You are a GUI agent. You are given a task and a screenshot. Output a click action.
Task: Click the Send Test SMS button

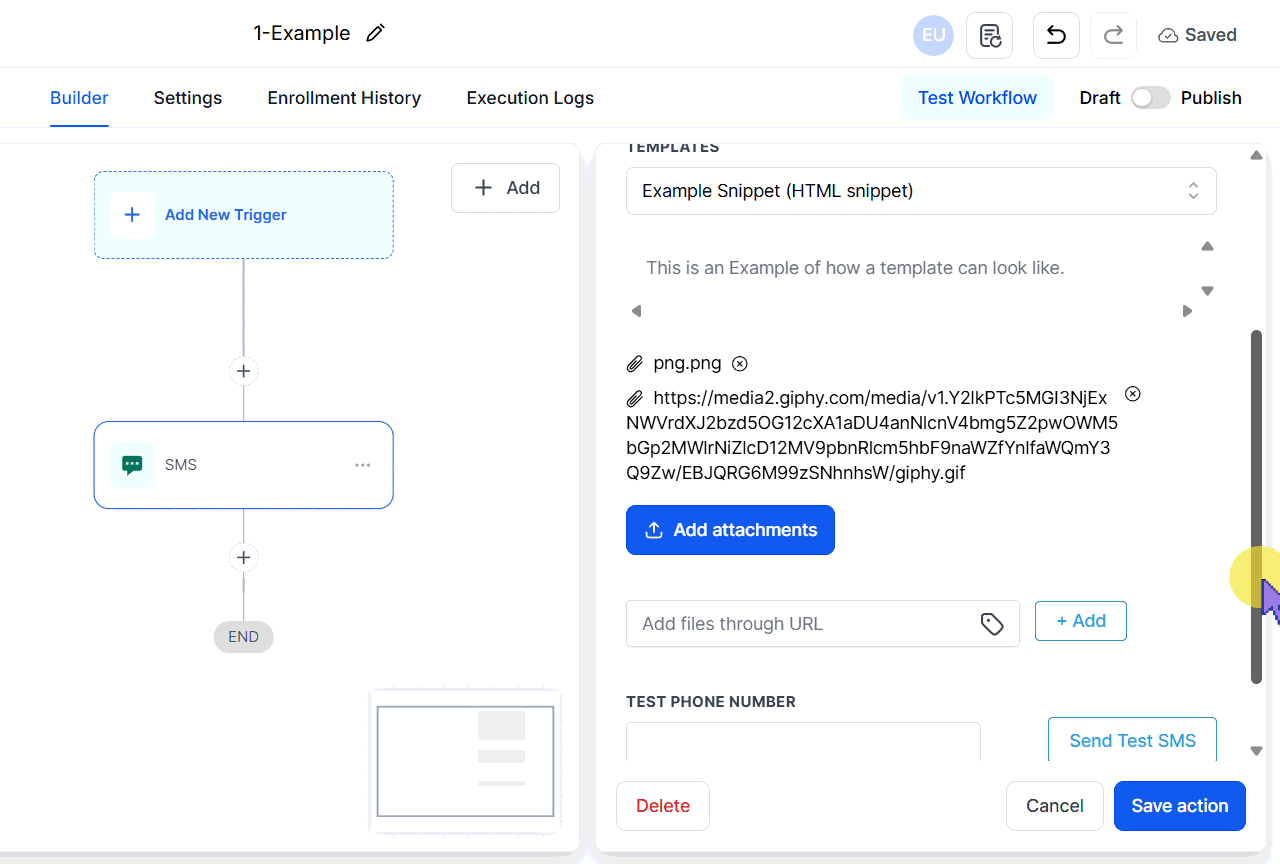click(x=1132, y=740)
